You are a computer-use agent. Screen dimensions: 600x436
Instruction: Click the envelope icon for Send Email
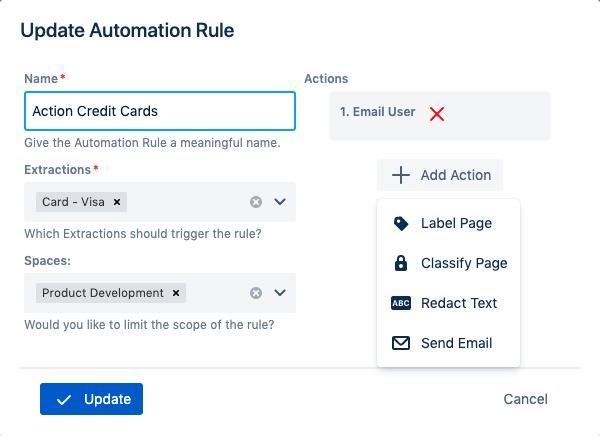401,343
